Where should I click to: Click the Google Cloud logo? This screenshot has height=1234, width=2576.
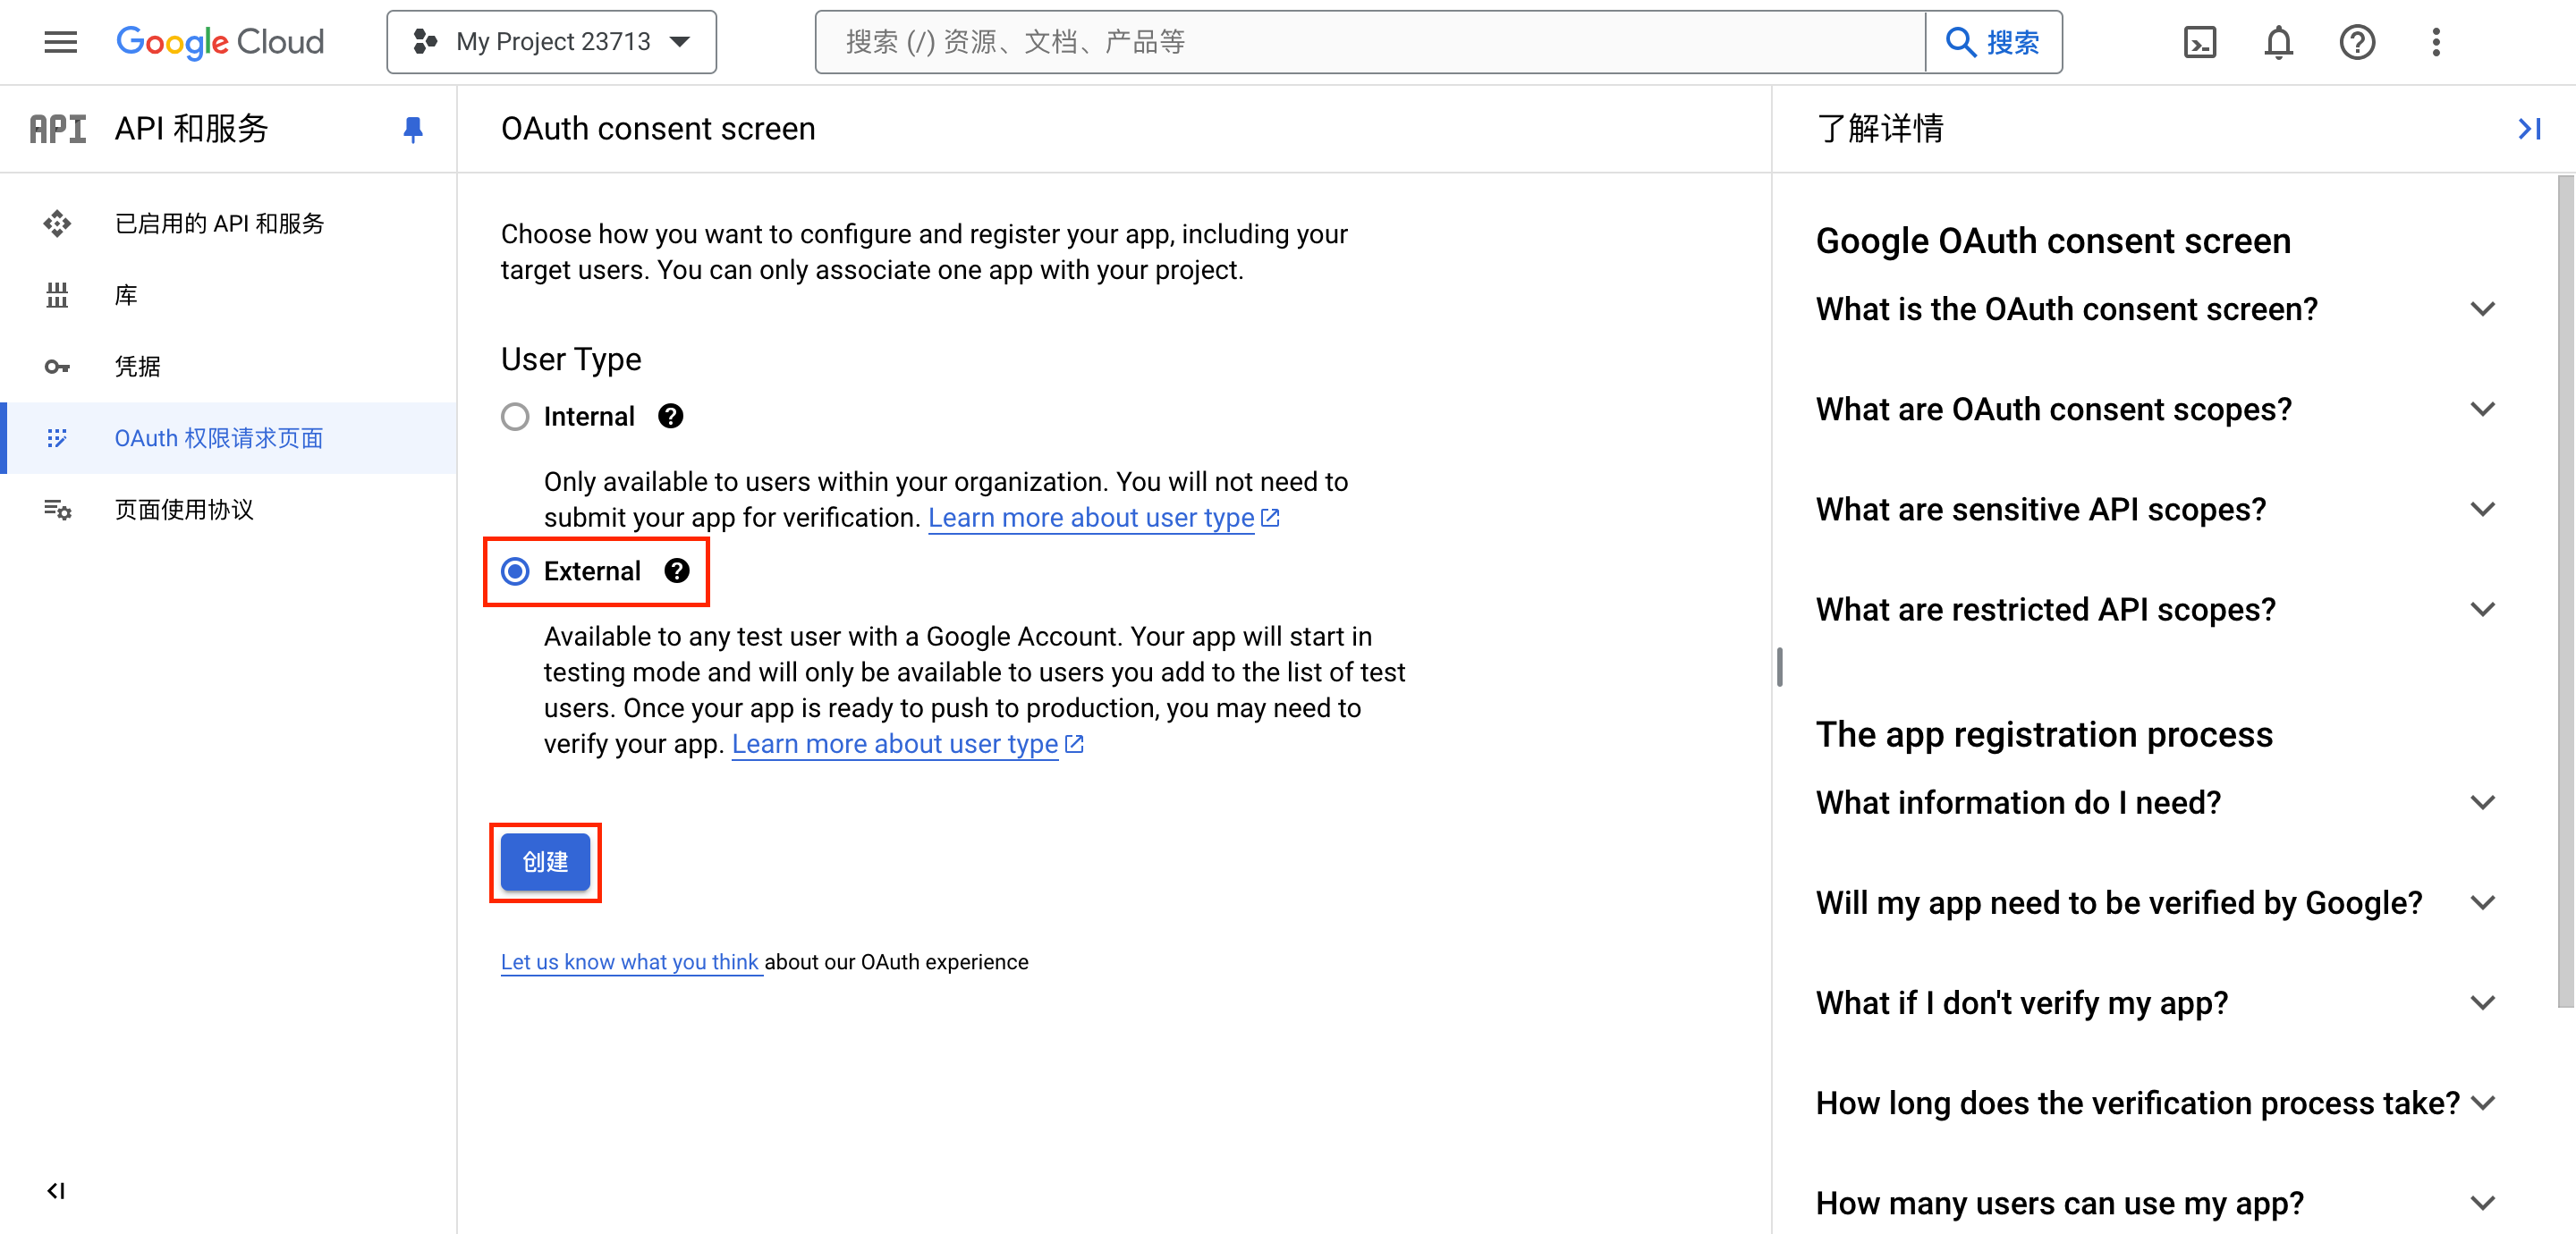[x=220, y=42]
